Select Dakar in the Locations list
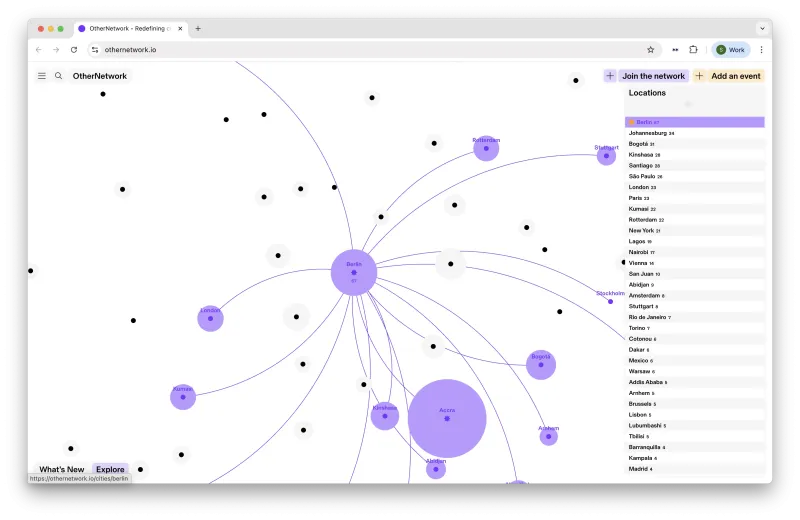800x520 pixels. 694,350
